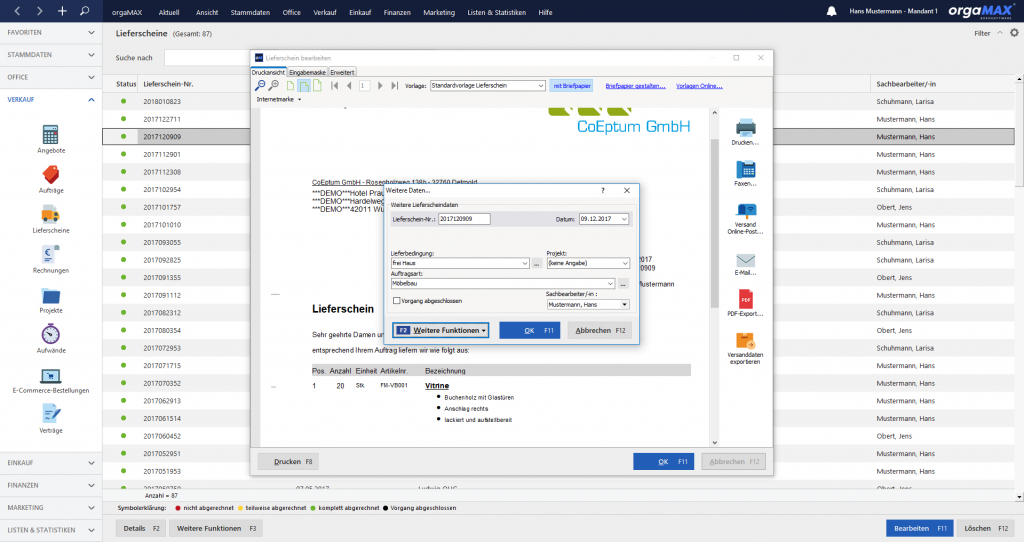Click the PDF-Export icon
The width and height of the screenshot is (1024, 542).
pos(745,299)
